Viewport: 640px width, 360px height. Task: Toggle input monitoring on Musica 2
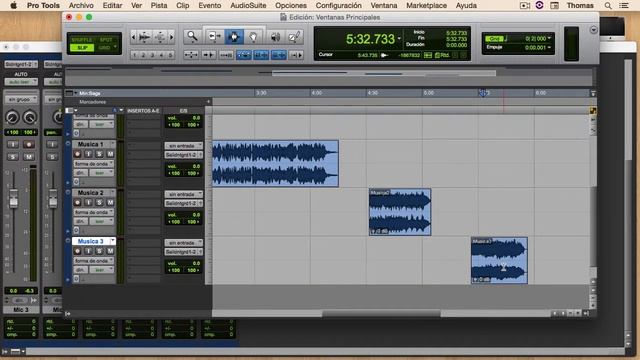click(x=88, y=202)
